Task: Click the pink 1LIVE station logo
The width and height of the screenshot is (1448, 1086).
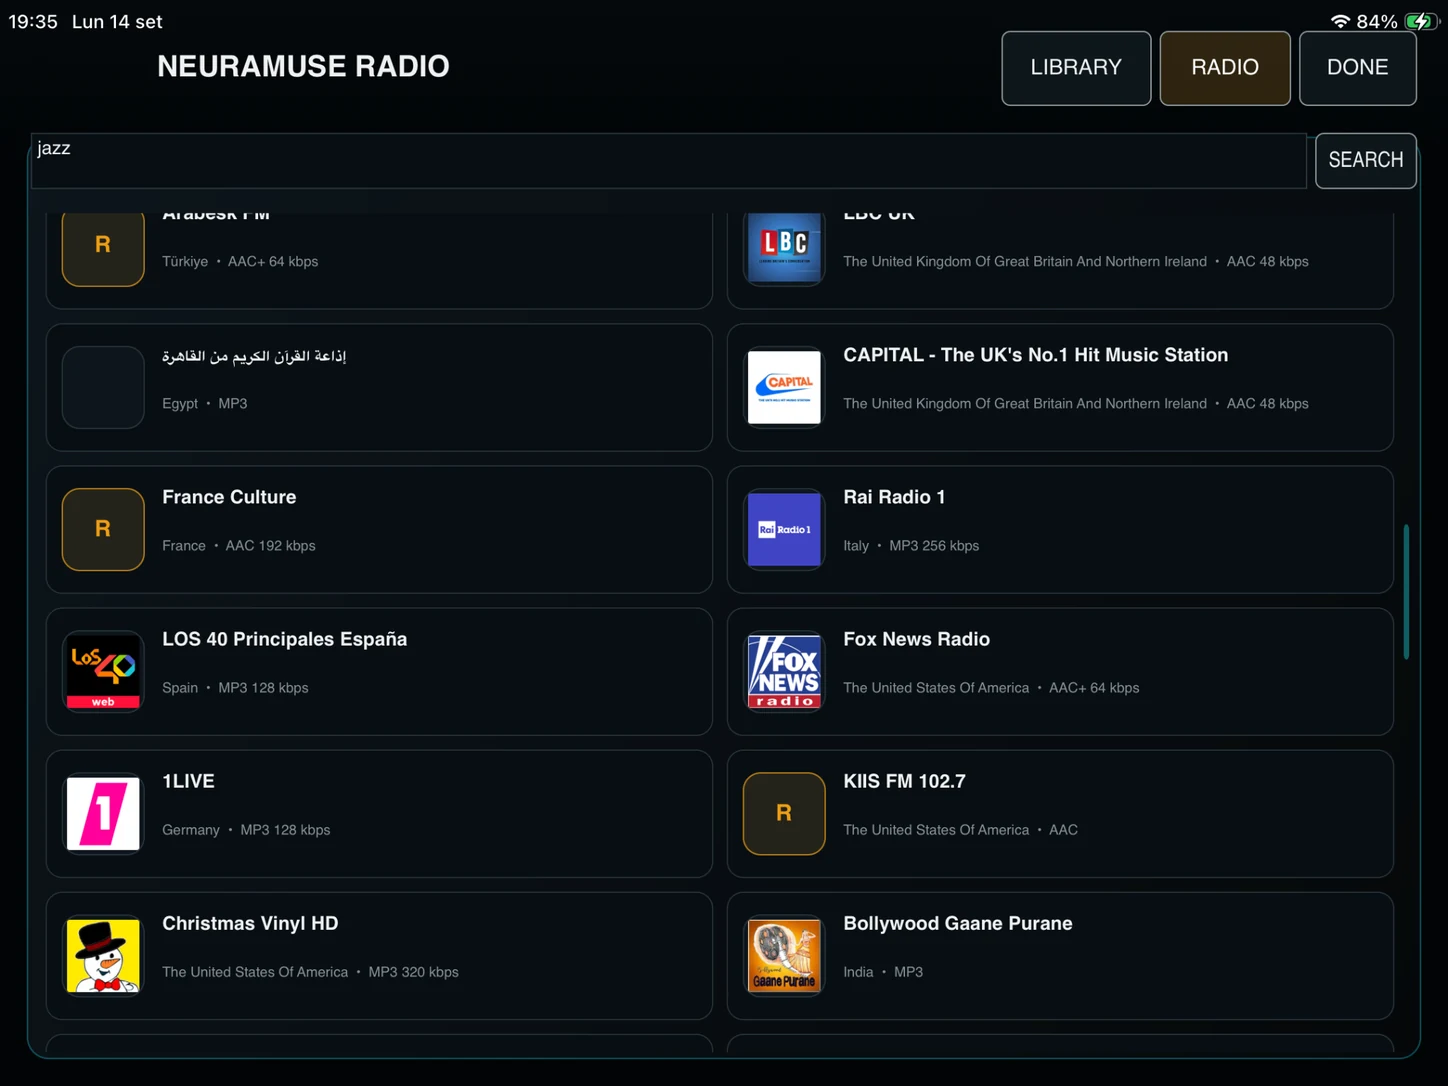Action: pyautogui.click(x=103, y=813)
